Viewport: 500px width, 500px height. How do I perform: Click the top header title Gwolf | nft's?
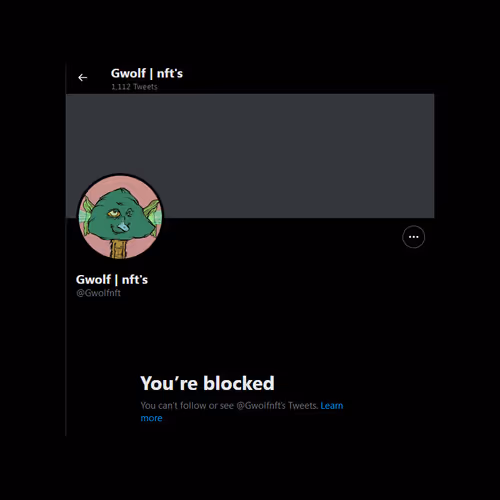pos(147,73)
